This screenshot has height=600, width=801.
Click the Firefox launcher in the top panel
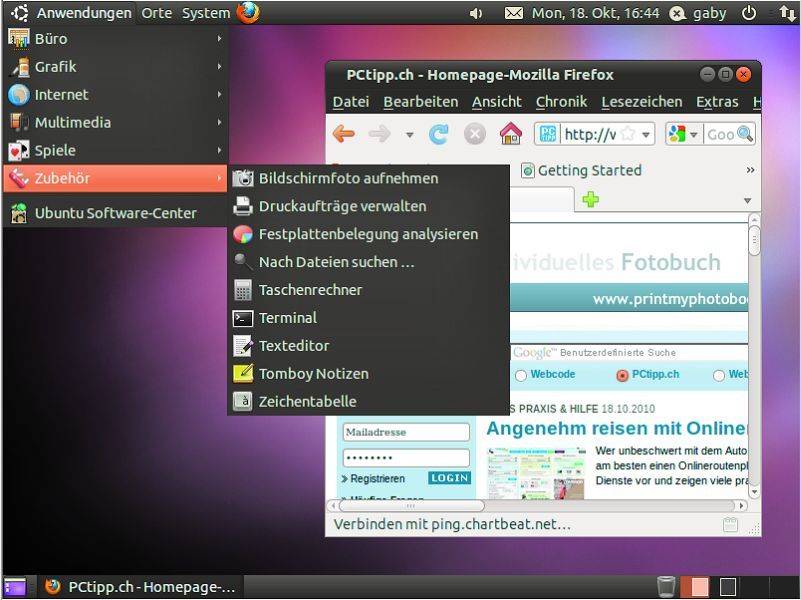point(248,12)
